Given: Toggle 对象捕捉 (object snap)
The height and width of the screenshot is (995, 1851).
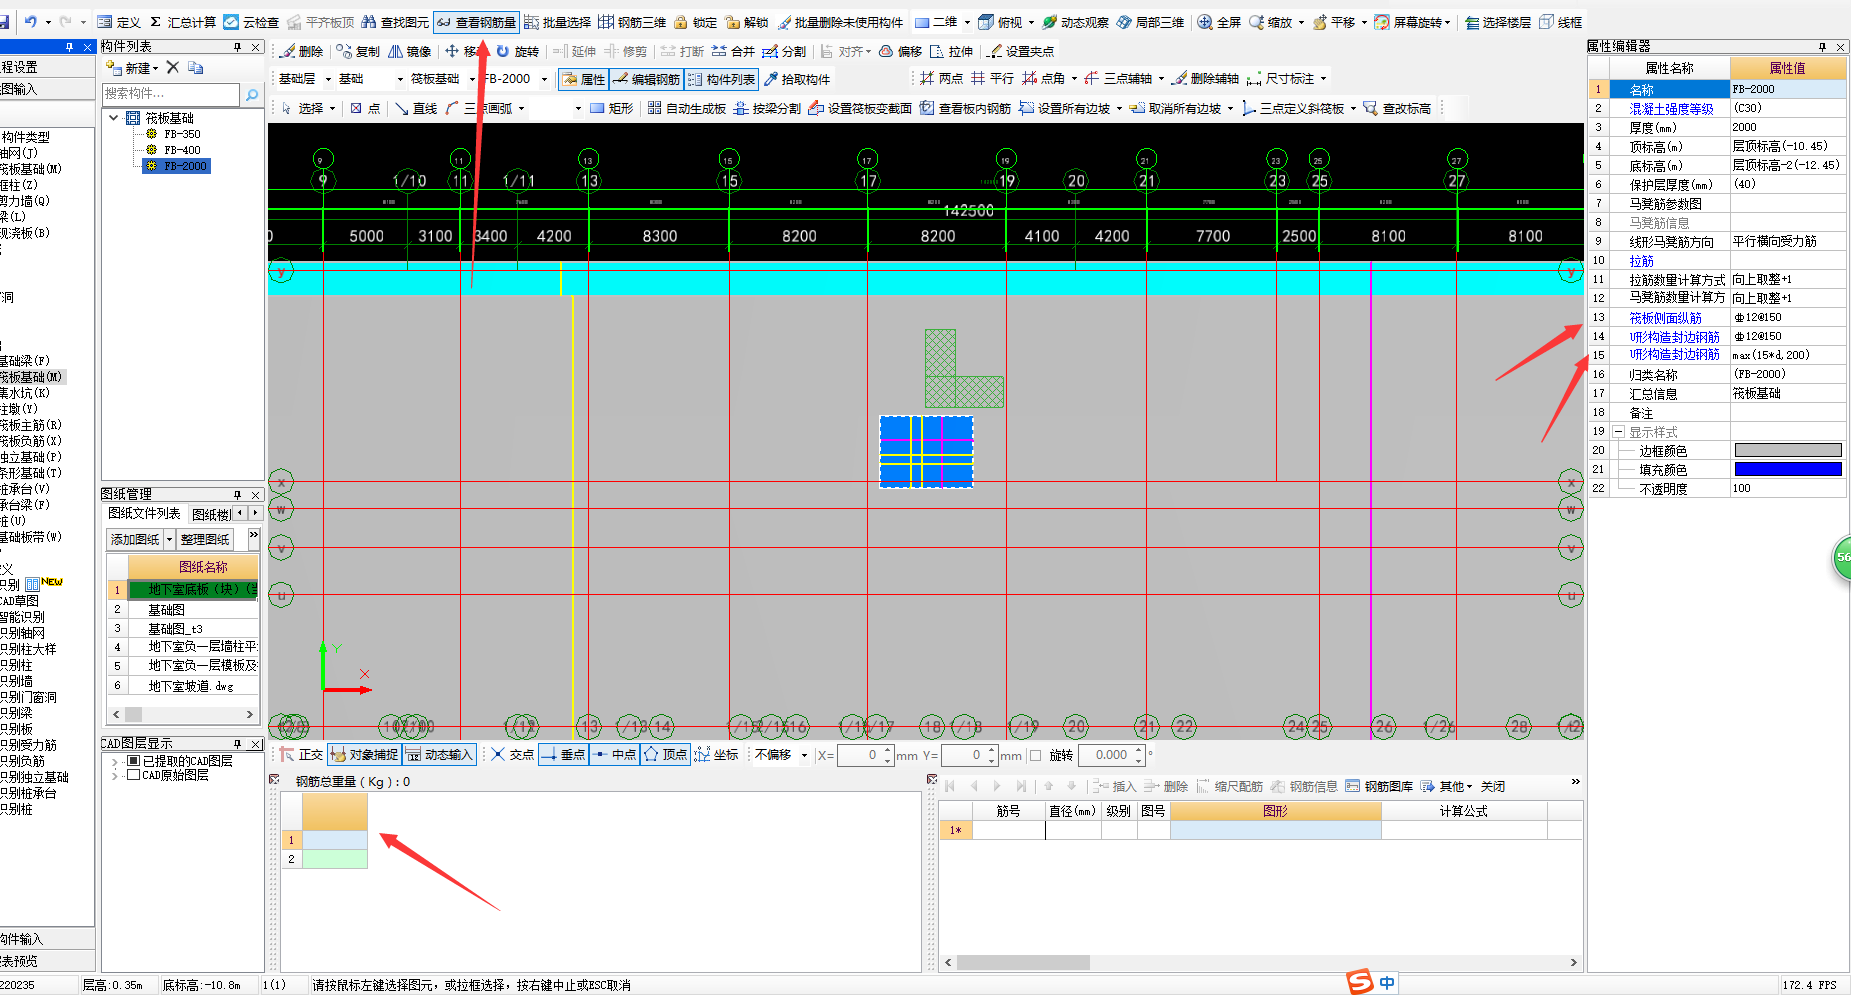Looking at the screenshot, I should 364,755.
